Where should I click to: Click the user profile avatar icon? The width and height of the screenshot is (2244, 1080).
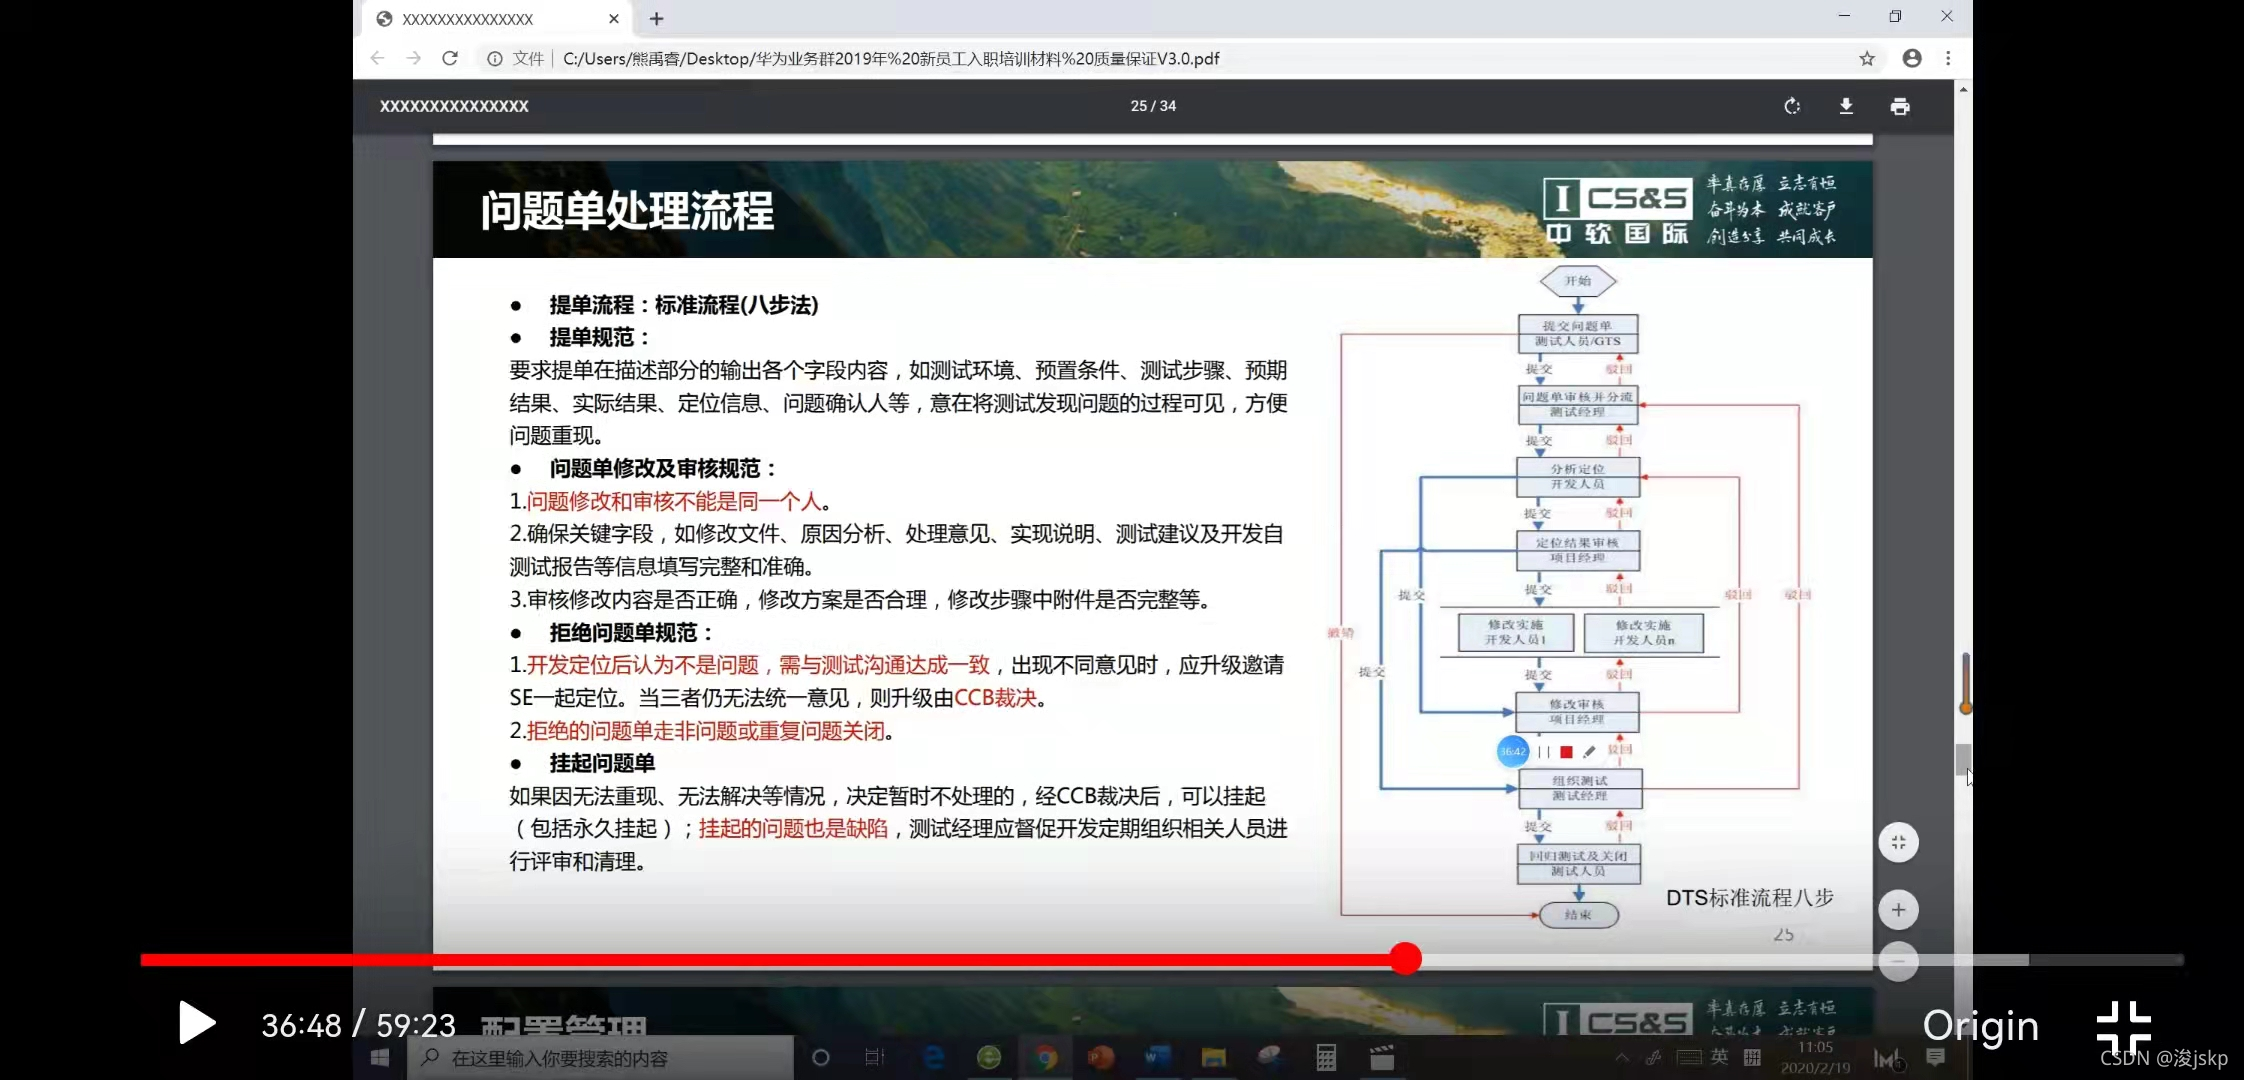[1912, 59]
